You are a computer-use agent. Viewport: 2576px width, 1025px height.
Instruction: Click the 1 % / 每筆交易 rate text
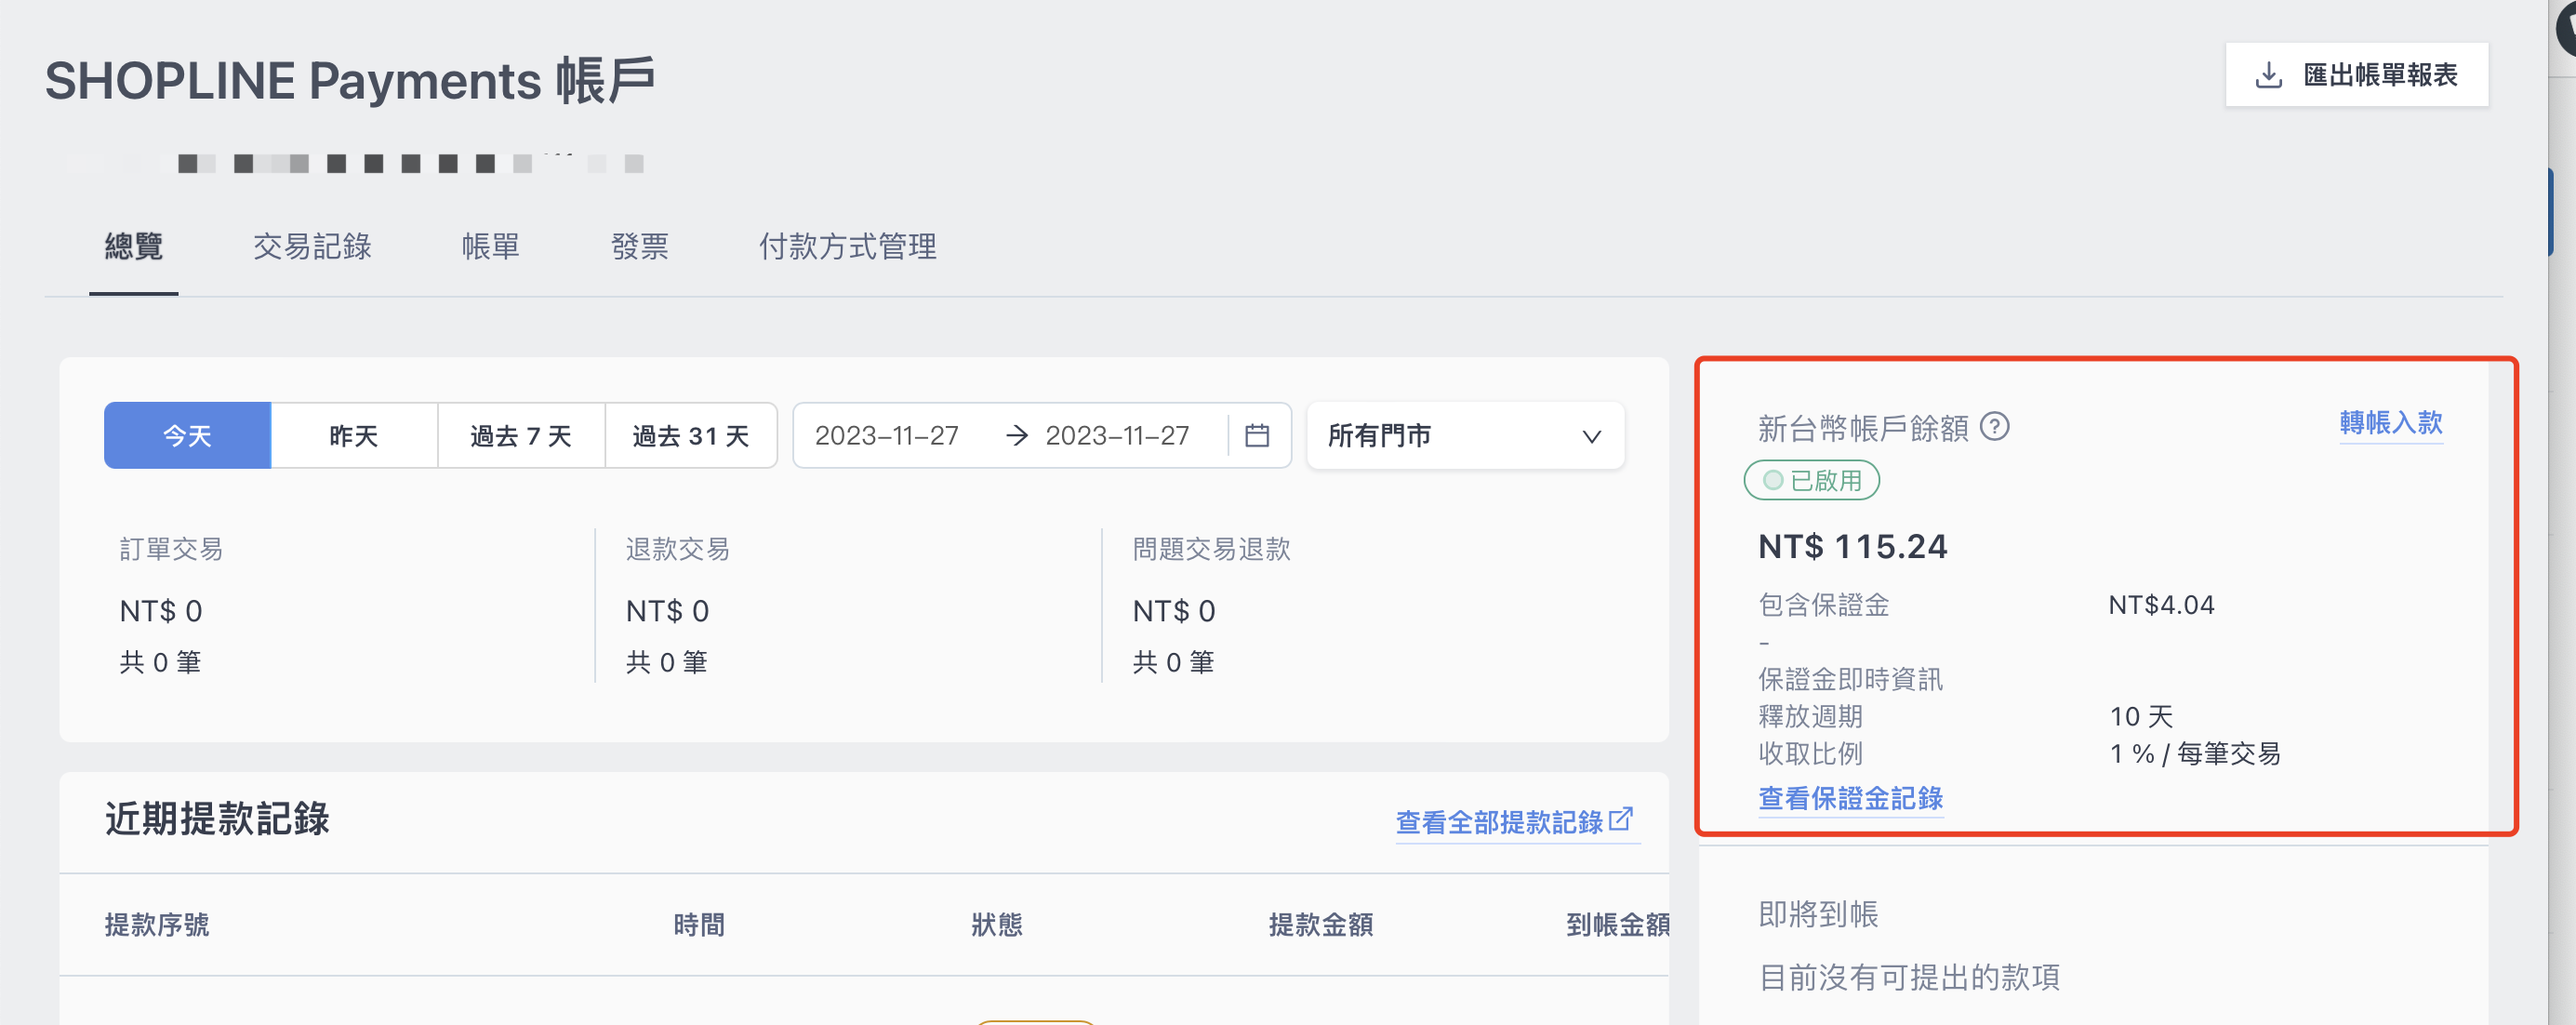tap(2194, 753)
